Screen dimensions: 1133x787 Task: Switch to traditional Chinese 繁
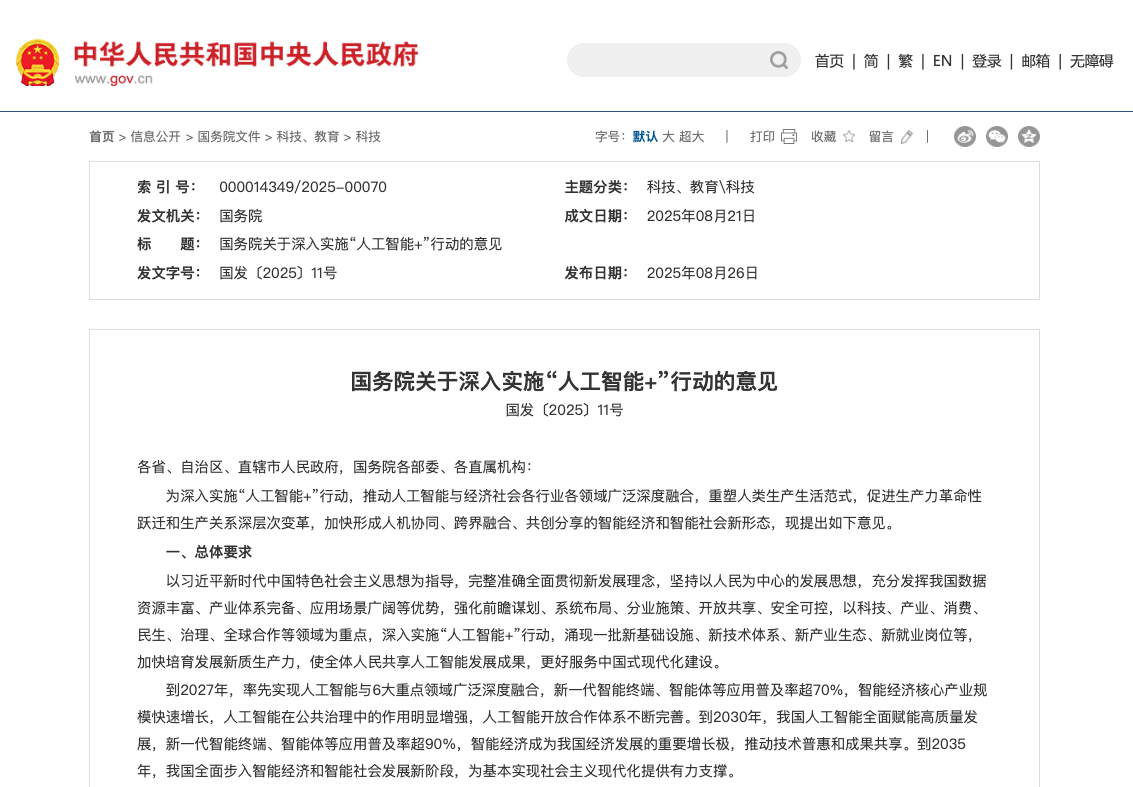(x=905, y=60)
